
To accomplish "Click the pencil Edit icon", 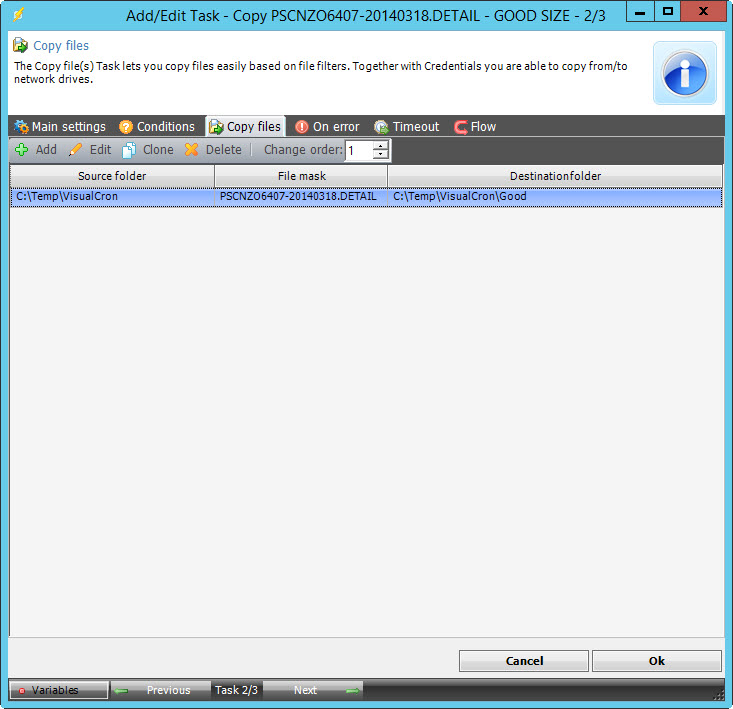I will tap(76, 150).
